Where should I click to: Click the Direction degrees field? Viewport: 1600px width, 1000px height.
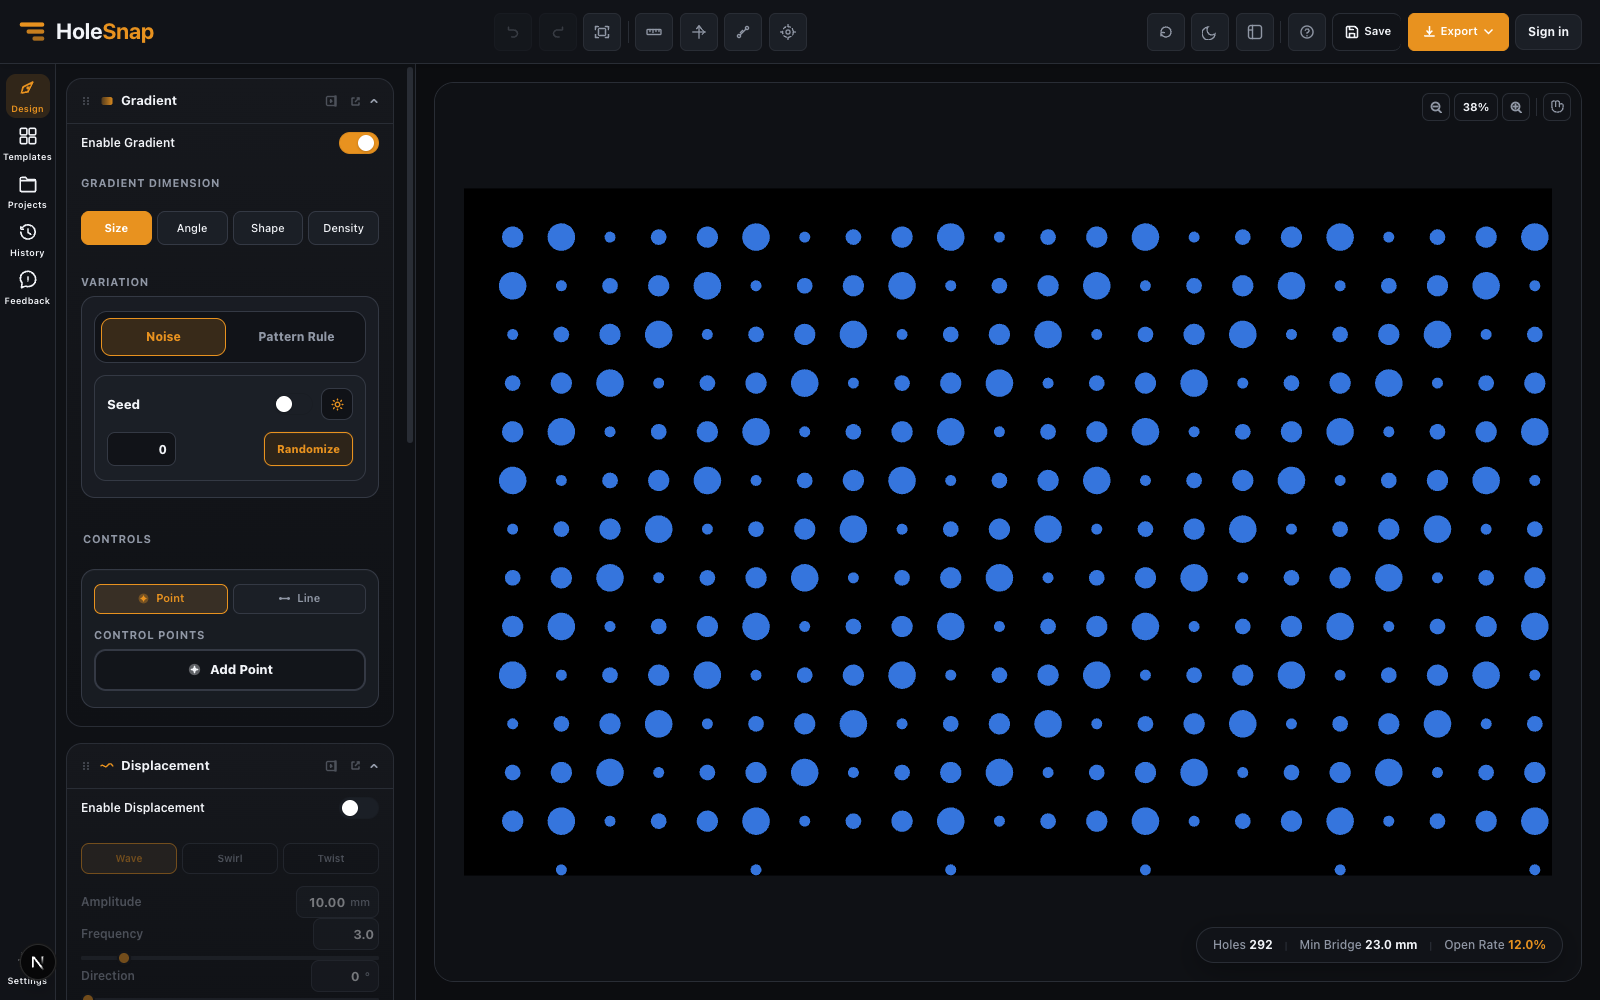tap(345, 976)
